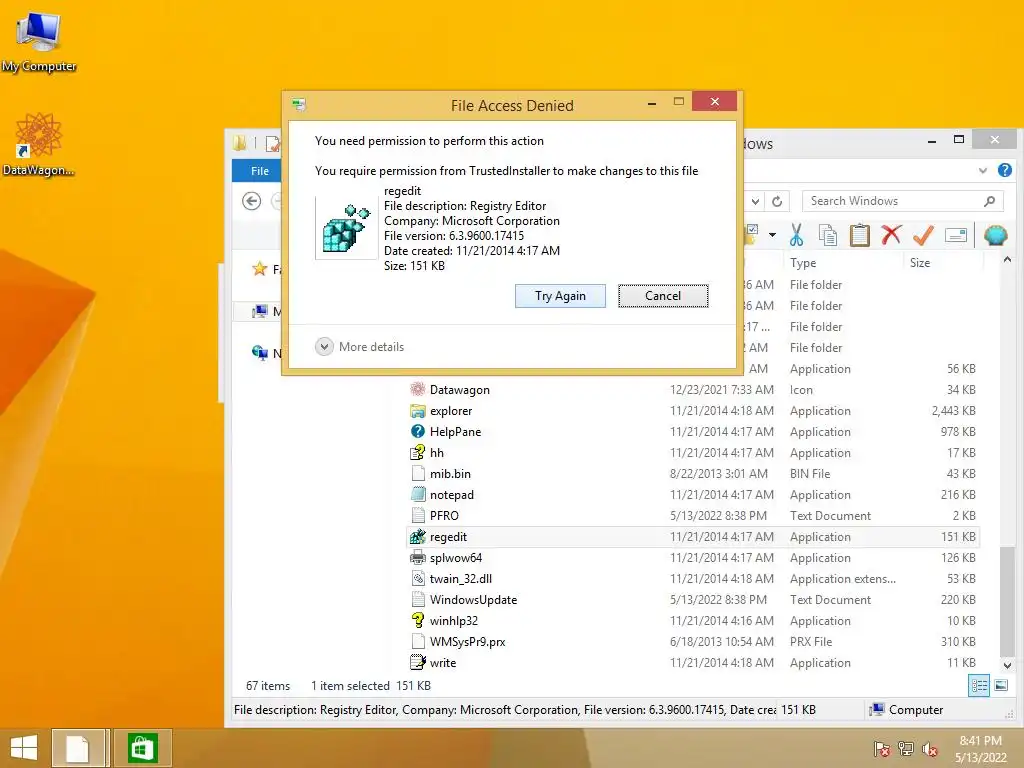Click network tray icon
The height and width of the screenshot is (768, 1024).
(906, 749)
